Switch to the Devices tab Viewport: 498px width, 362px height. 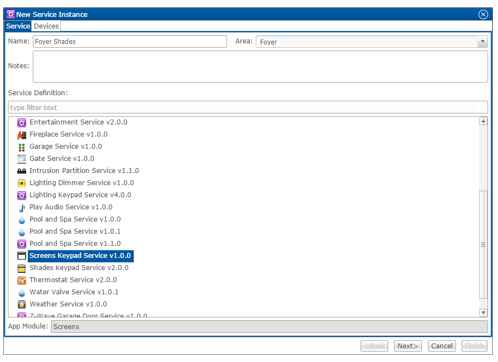tap(46, 26)
